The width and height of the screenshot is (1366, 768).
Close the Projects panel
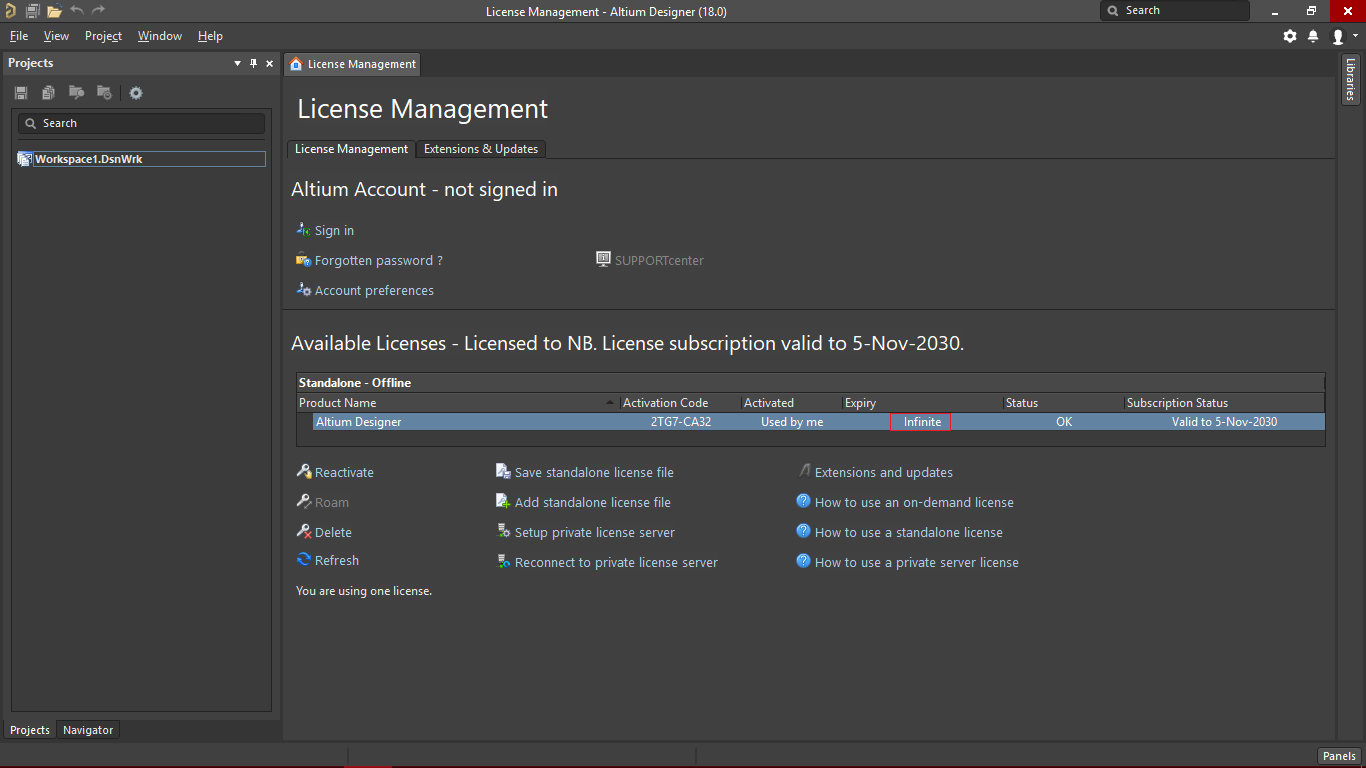coord(270,63)
